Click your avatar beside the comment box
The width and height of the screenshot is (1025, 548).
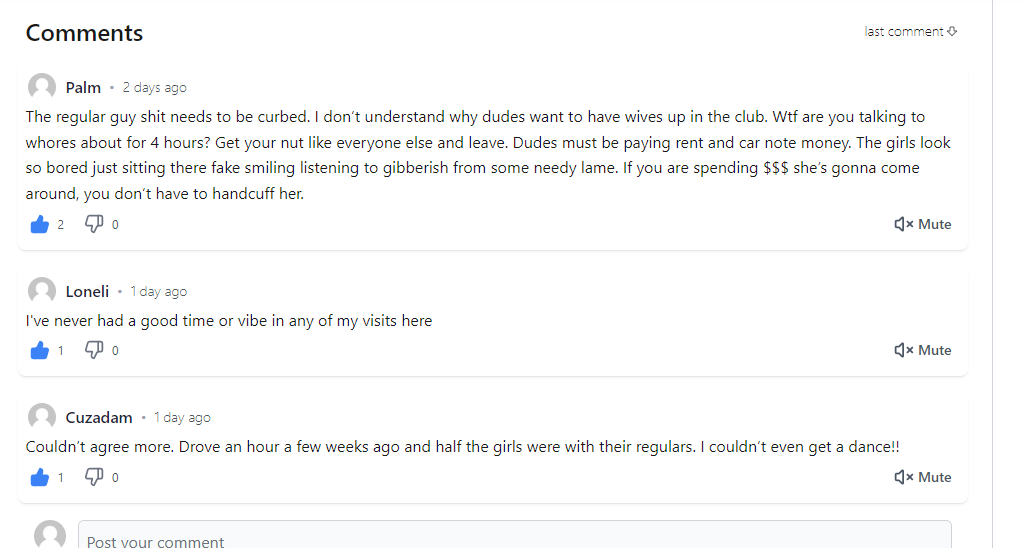(x=50, y=535)
